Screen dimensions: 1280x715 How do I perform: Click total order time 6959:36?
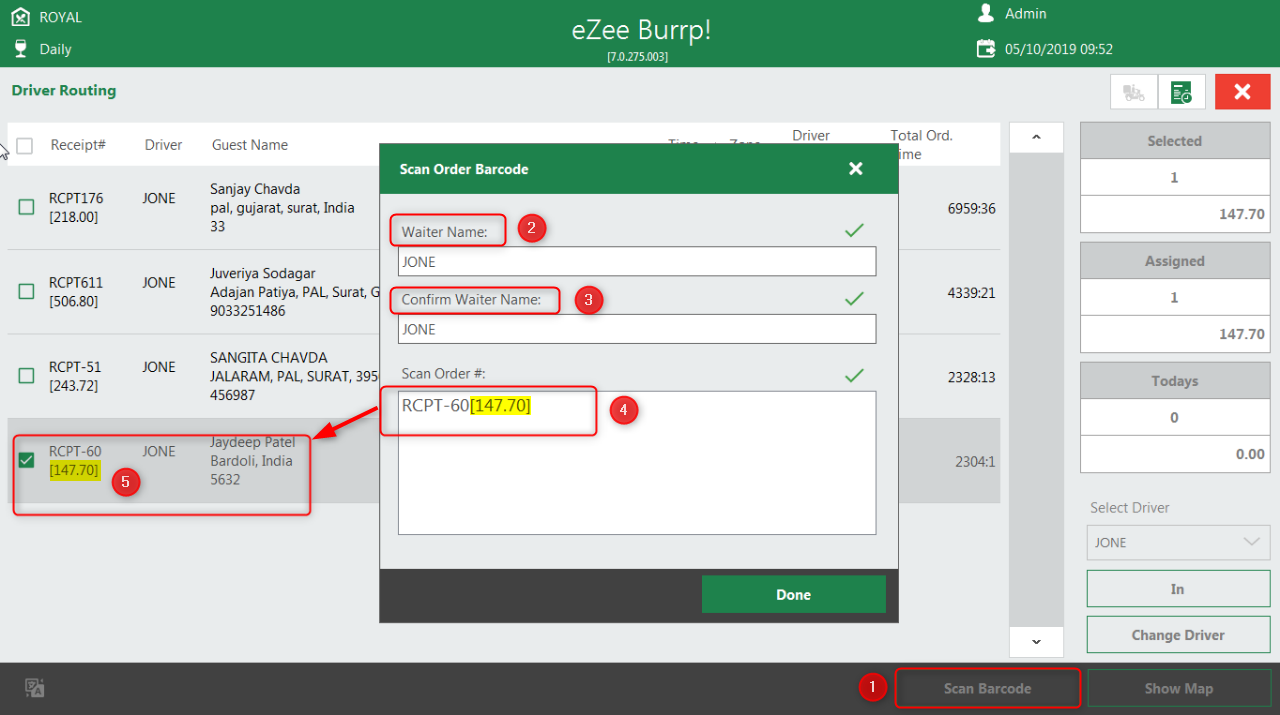click(972, 209)
